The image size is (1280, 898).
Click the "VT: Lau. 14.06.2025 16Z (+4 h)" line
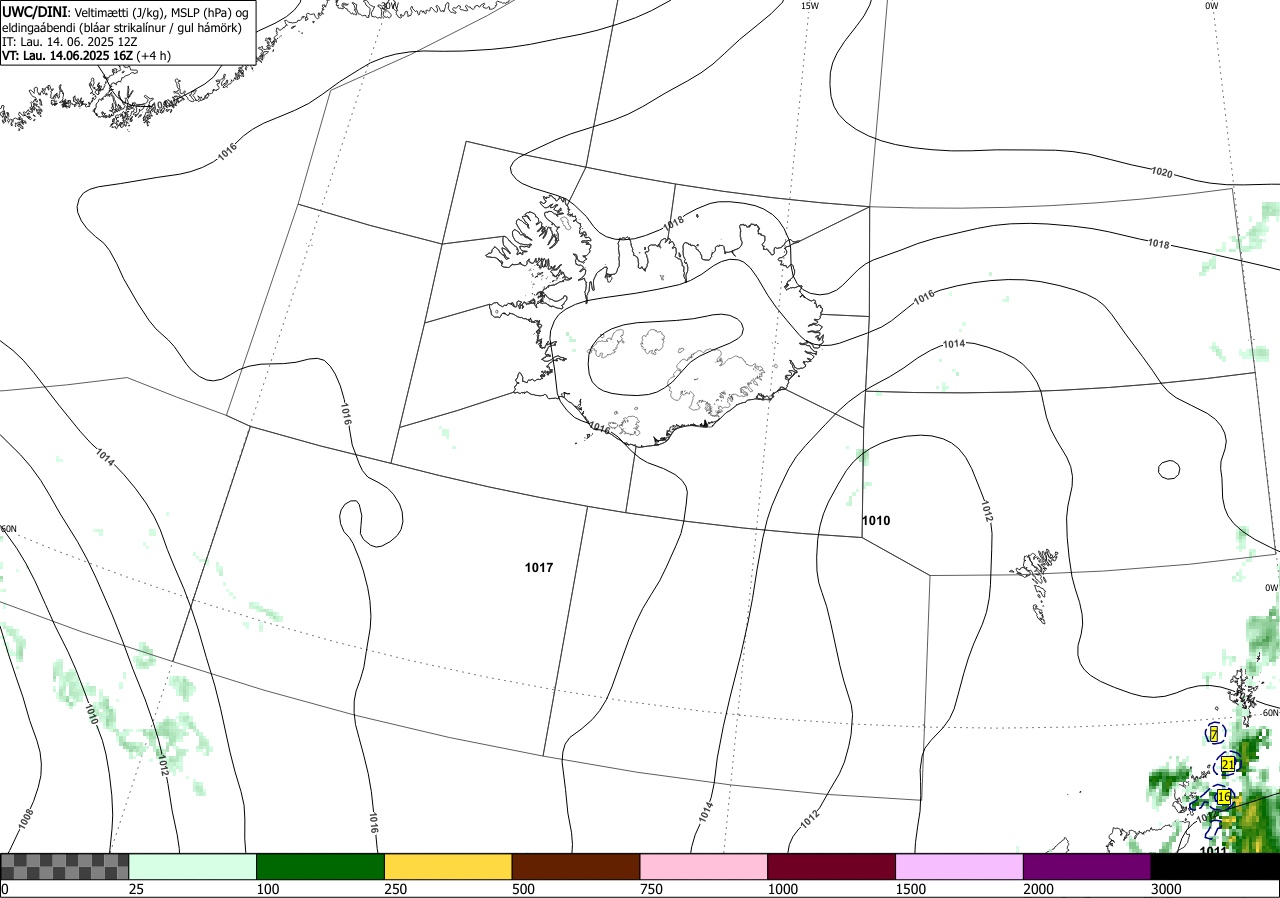click(x=86, y=56)
